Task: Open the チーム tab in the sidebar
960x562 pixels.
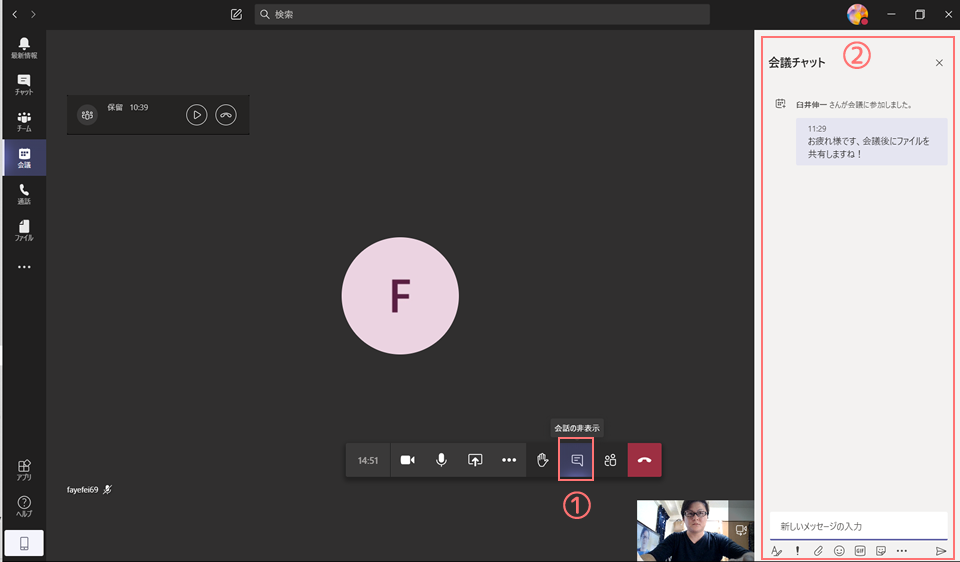Action: pos(24,122)
